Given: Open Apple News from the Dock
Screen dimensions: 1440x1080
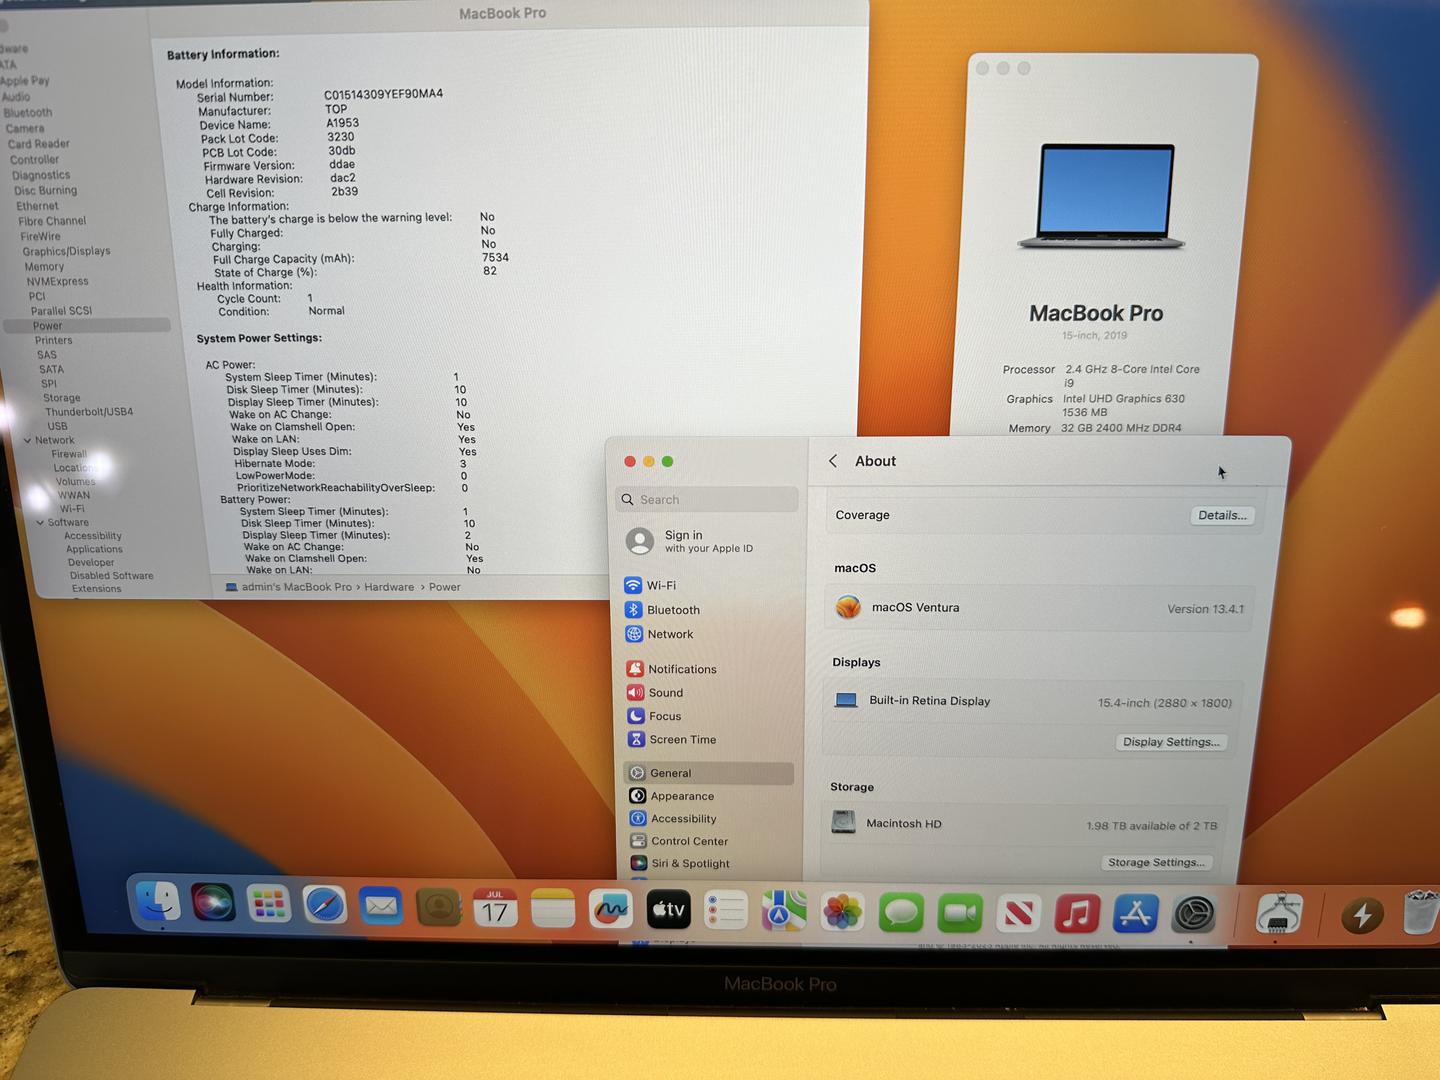Looking at the screenshot, I should [1018, 914].
